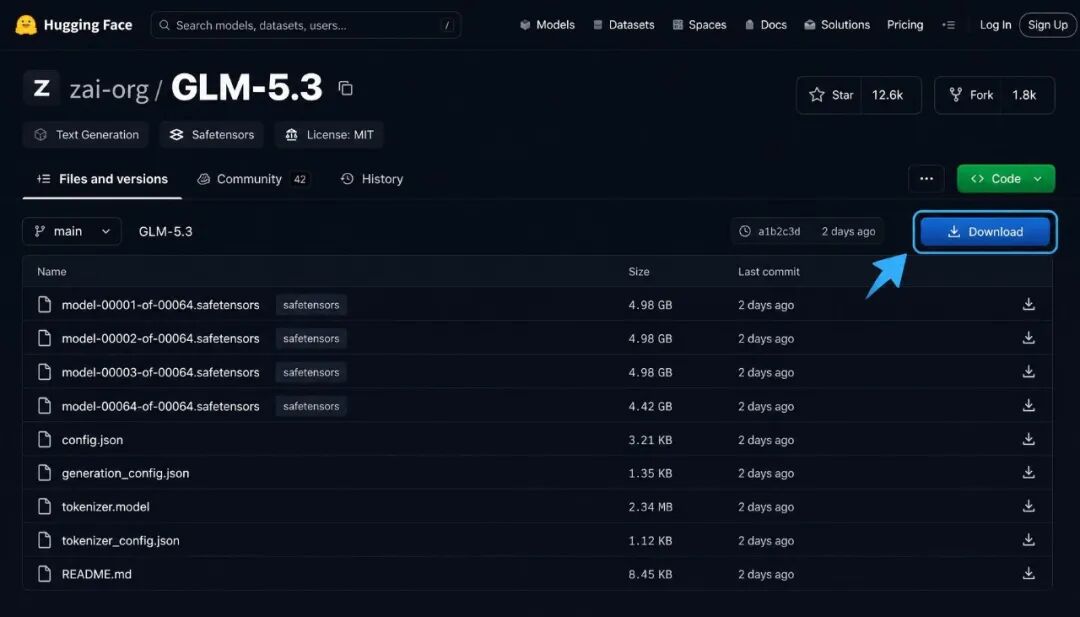Screen dimensions: 1080x617
Task: Click the Community count badge 42
Action: coord(300,179)
